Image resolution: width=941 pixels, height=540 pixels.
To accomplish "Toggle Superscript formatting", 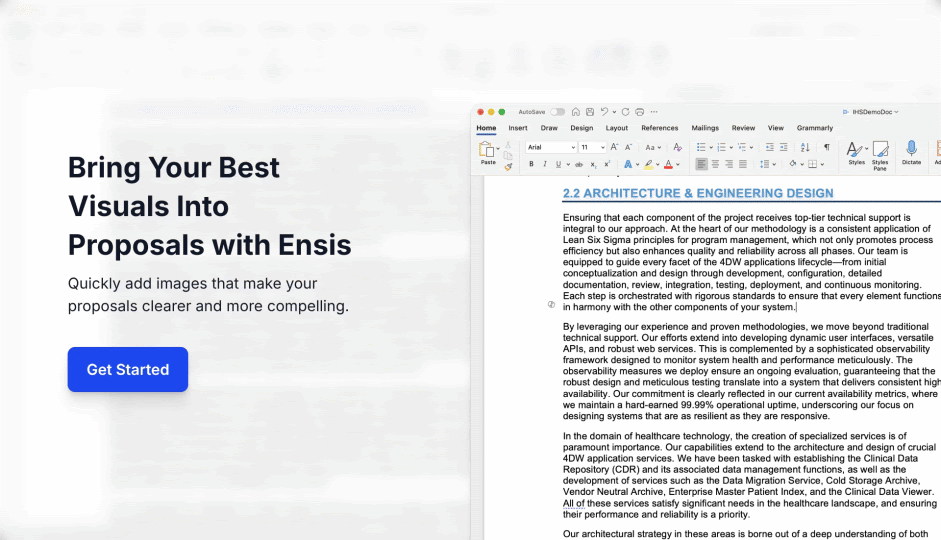I will point(607,164).
